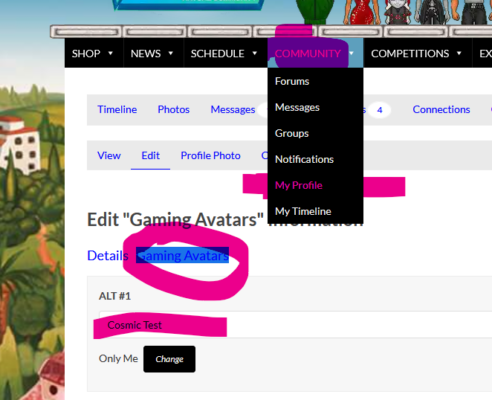Image resolution: width=492 pixels, height=400 pixels.
Task: Switch to the Photos profile tab
Action: click(x=173, y=110)
